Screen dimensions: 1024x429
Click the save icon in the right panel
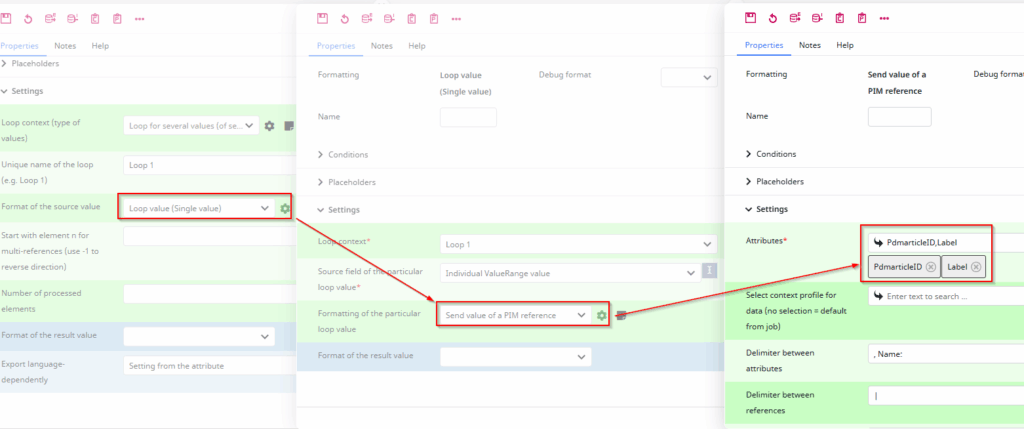(x=751, y=18)
